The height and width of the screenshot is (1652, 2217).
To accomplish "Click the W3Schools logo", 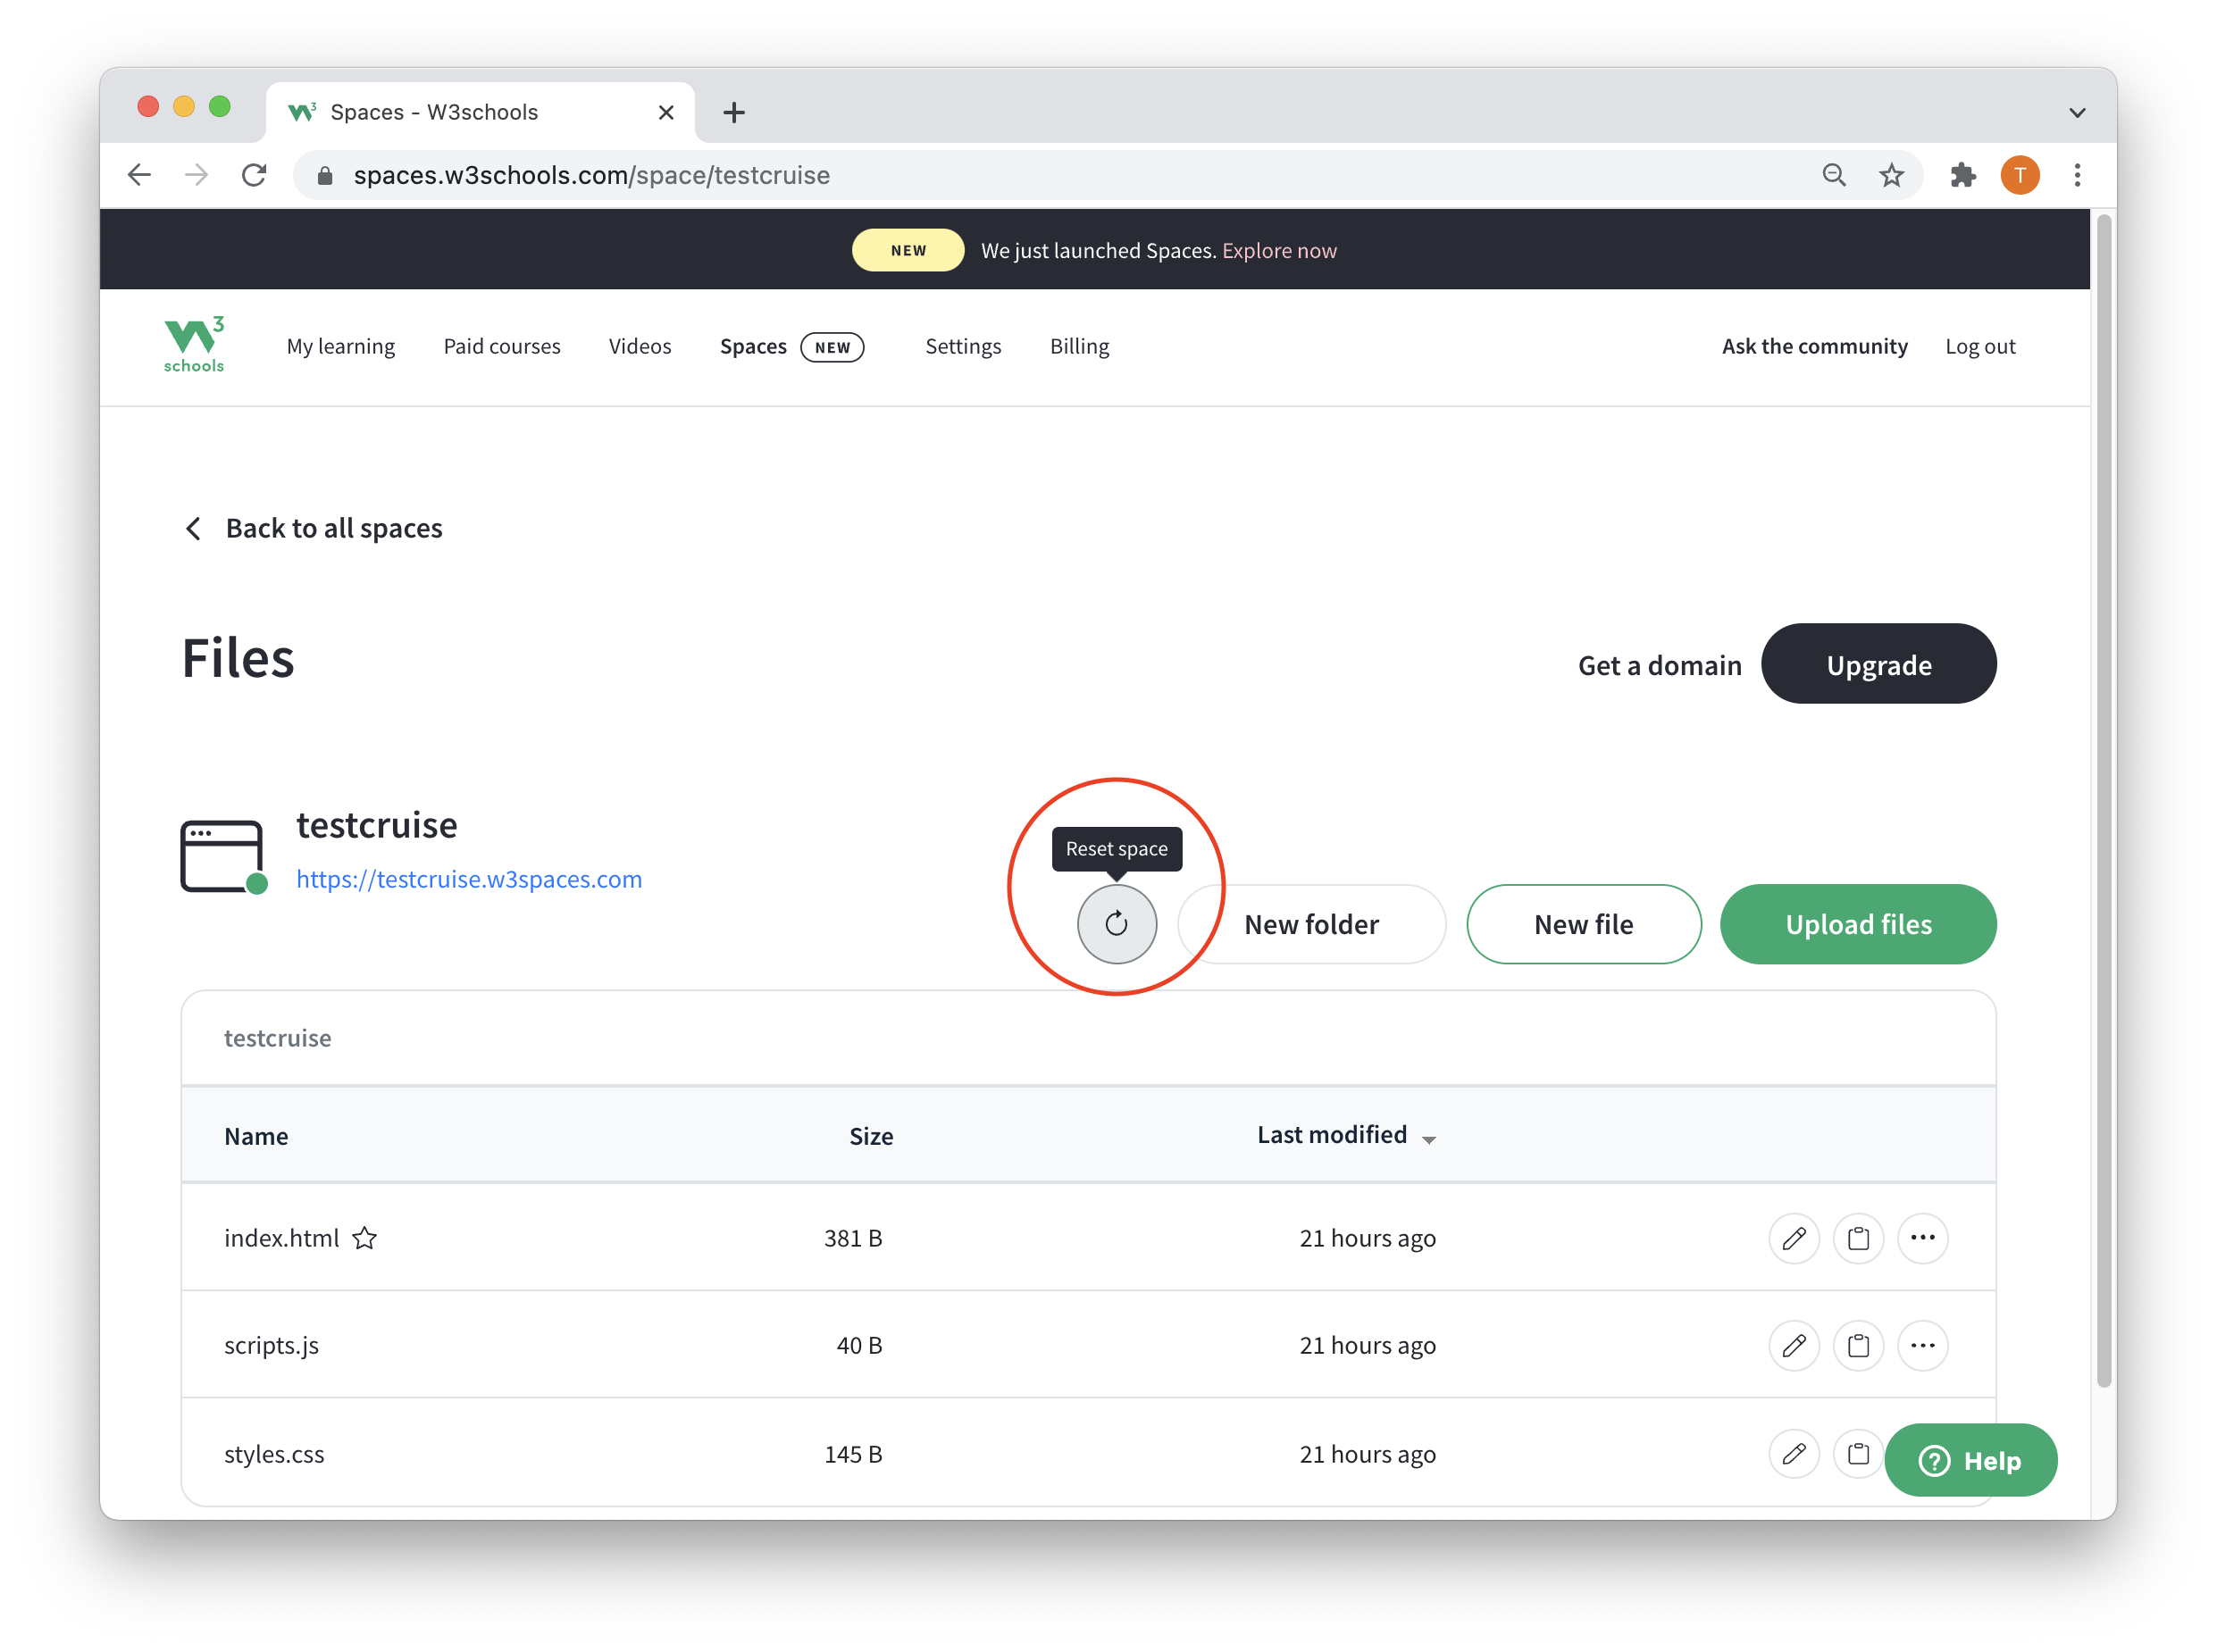I will tap(194, 346).
